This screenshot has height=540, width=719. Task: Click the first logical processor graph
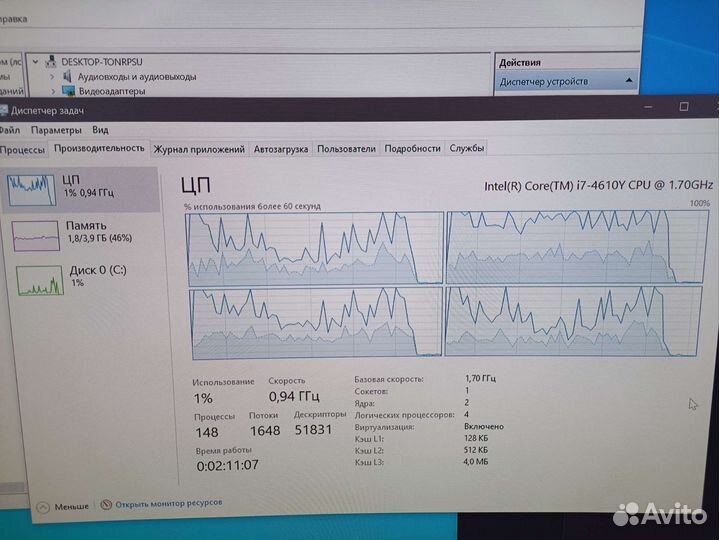click(315, 248)
